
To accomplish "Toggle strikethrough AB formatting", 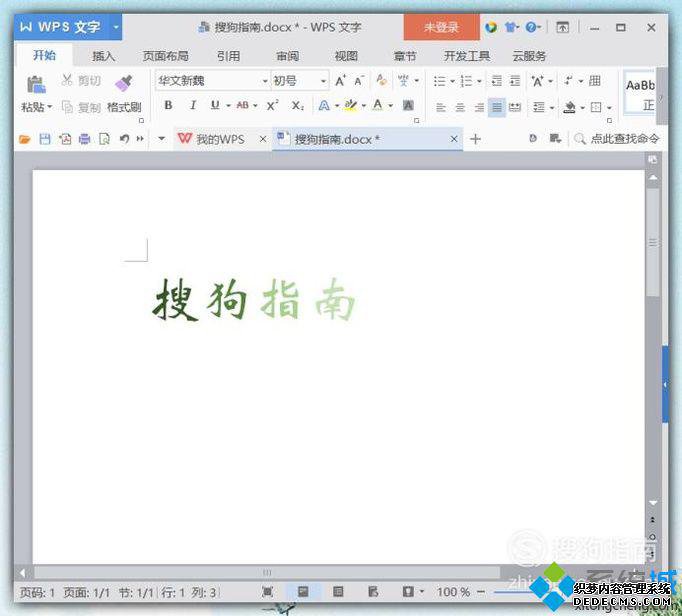I will 243,105.
